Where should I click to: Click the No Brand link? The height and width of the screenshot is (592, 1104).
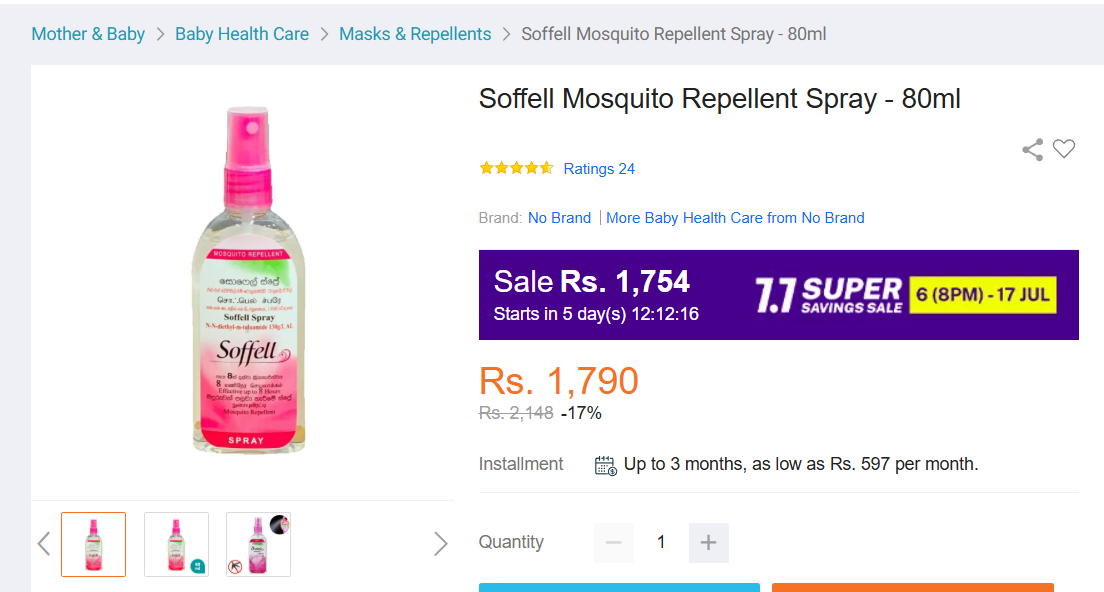pos(559,218)
